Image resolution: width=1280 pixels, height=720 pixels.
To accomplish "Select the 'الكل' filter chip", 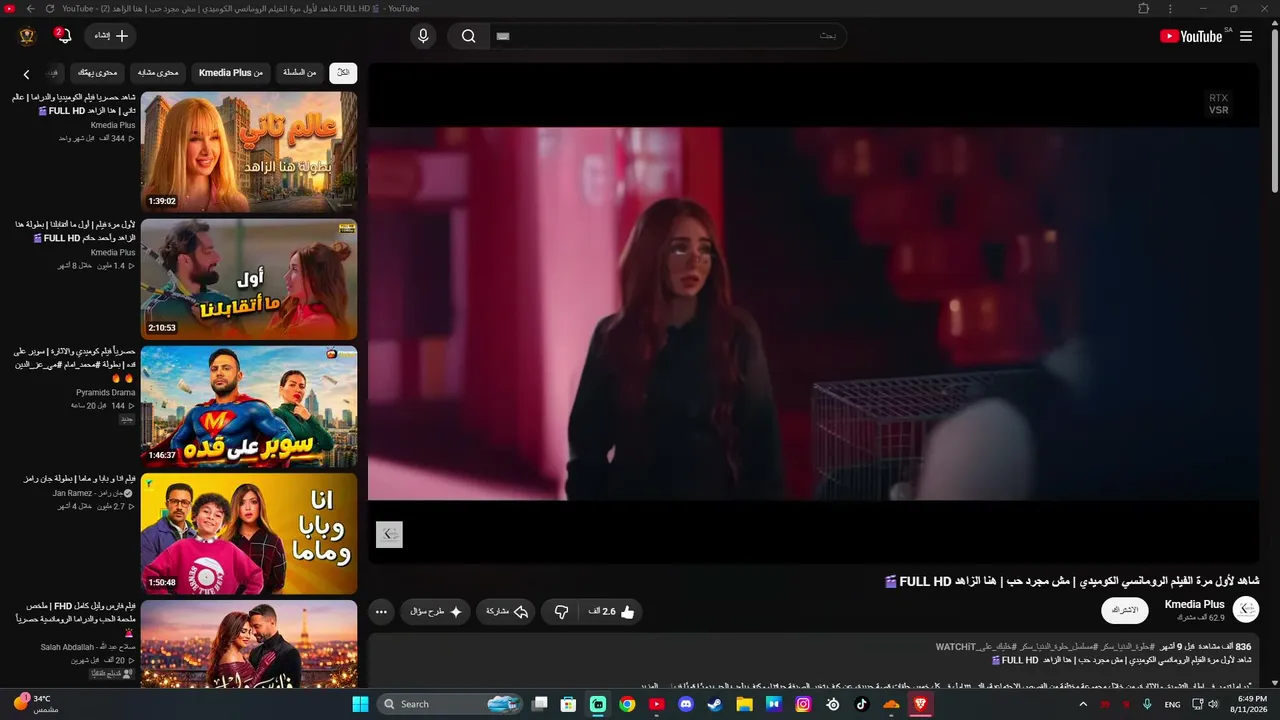I will pyautogui.click(x=343, y=72).
